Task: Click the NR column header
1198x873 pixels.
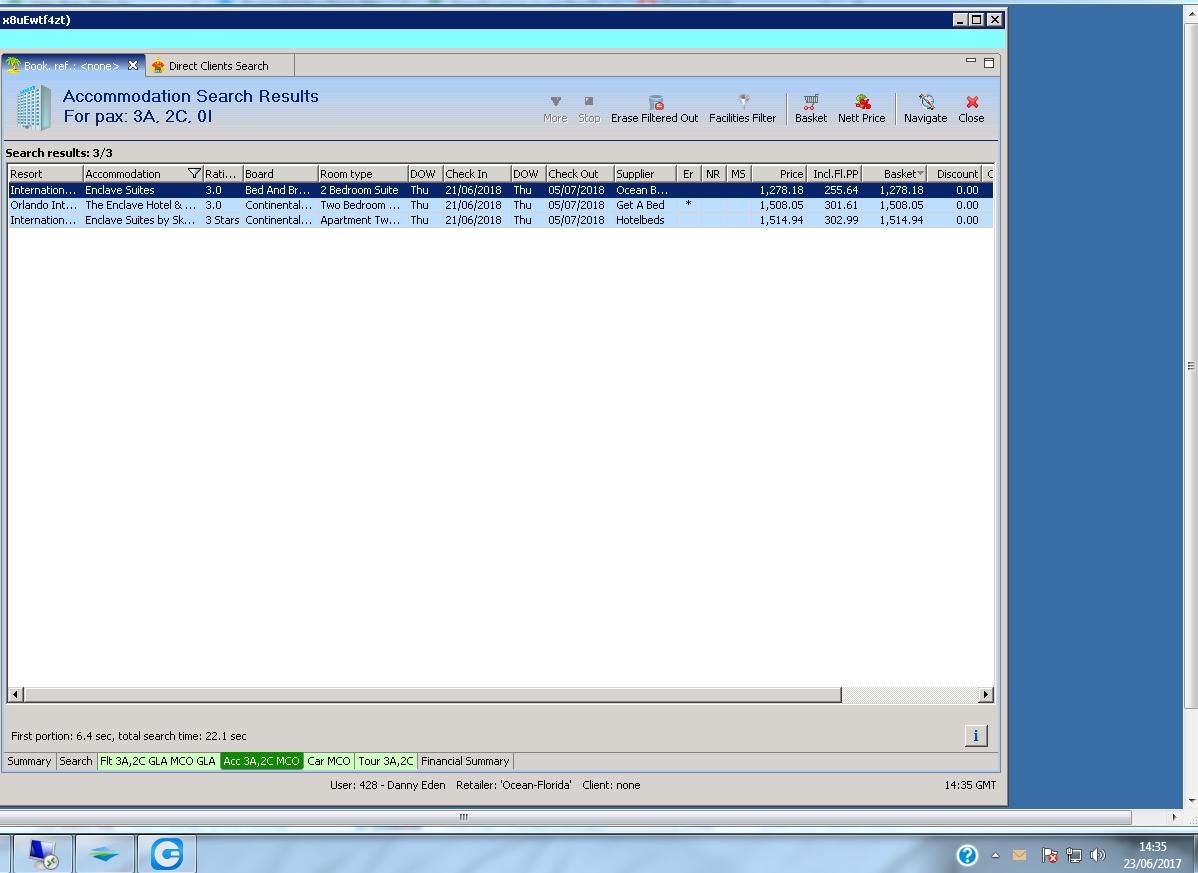Action: pos(713,174)
